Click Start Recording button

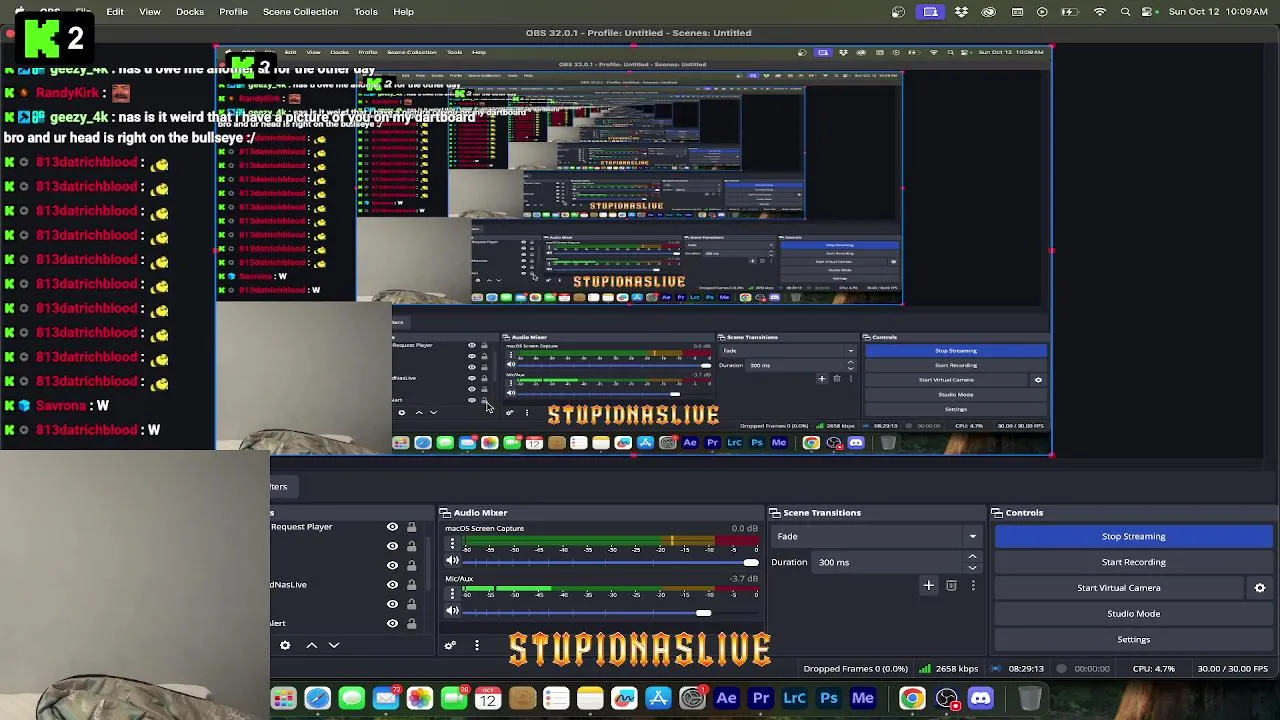1133,562
